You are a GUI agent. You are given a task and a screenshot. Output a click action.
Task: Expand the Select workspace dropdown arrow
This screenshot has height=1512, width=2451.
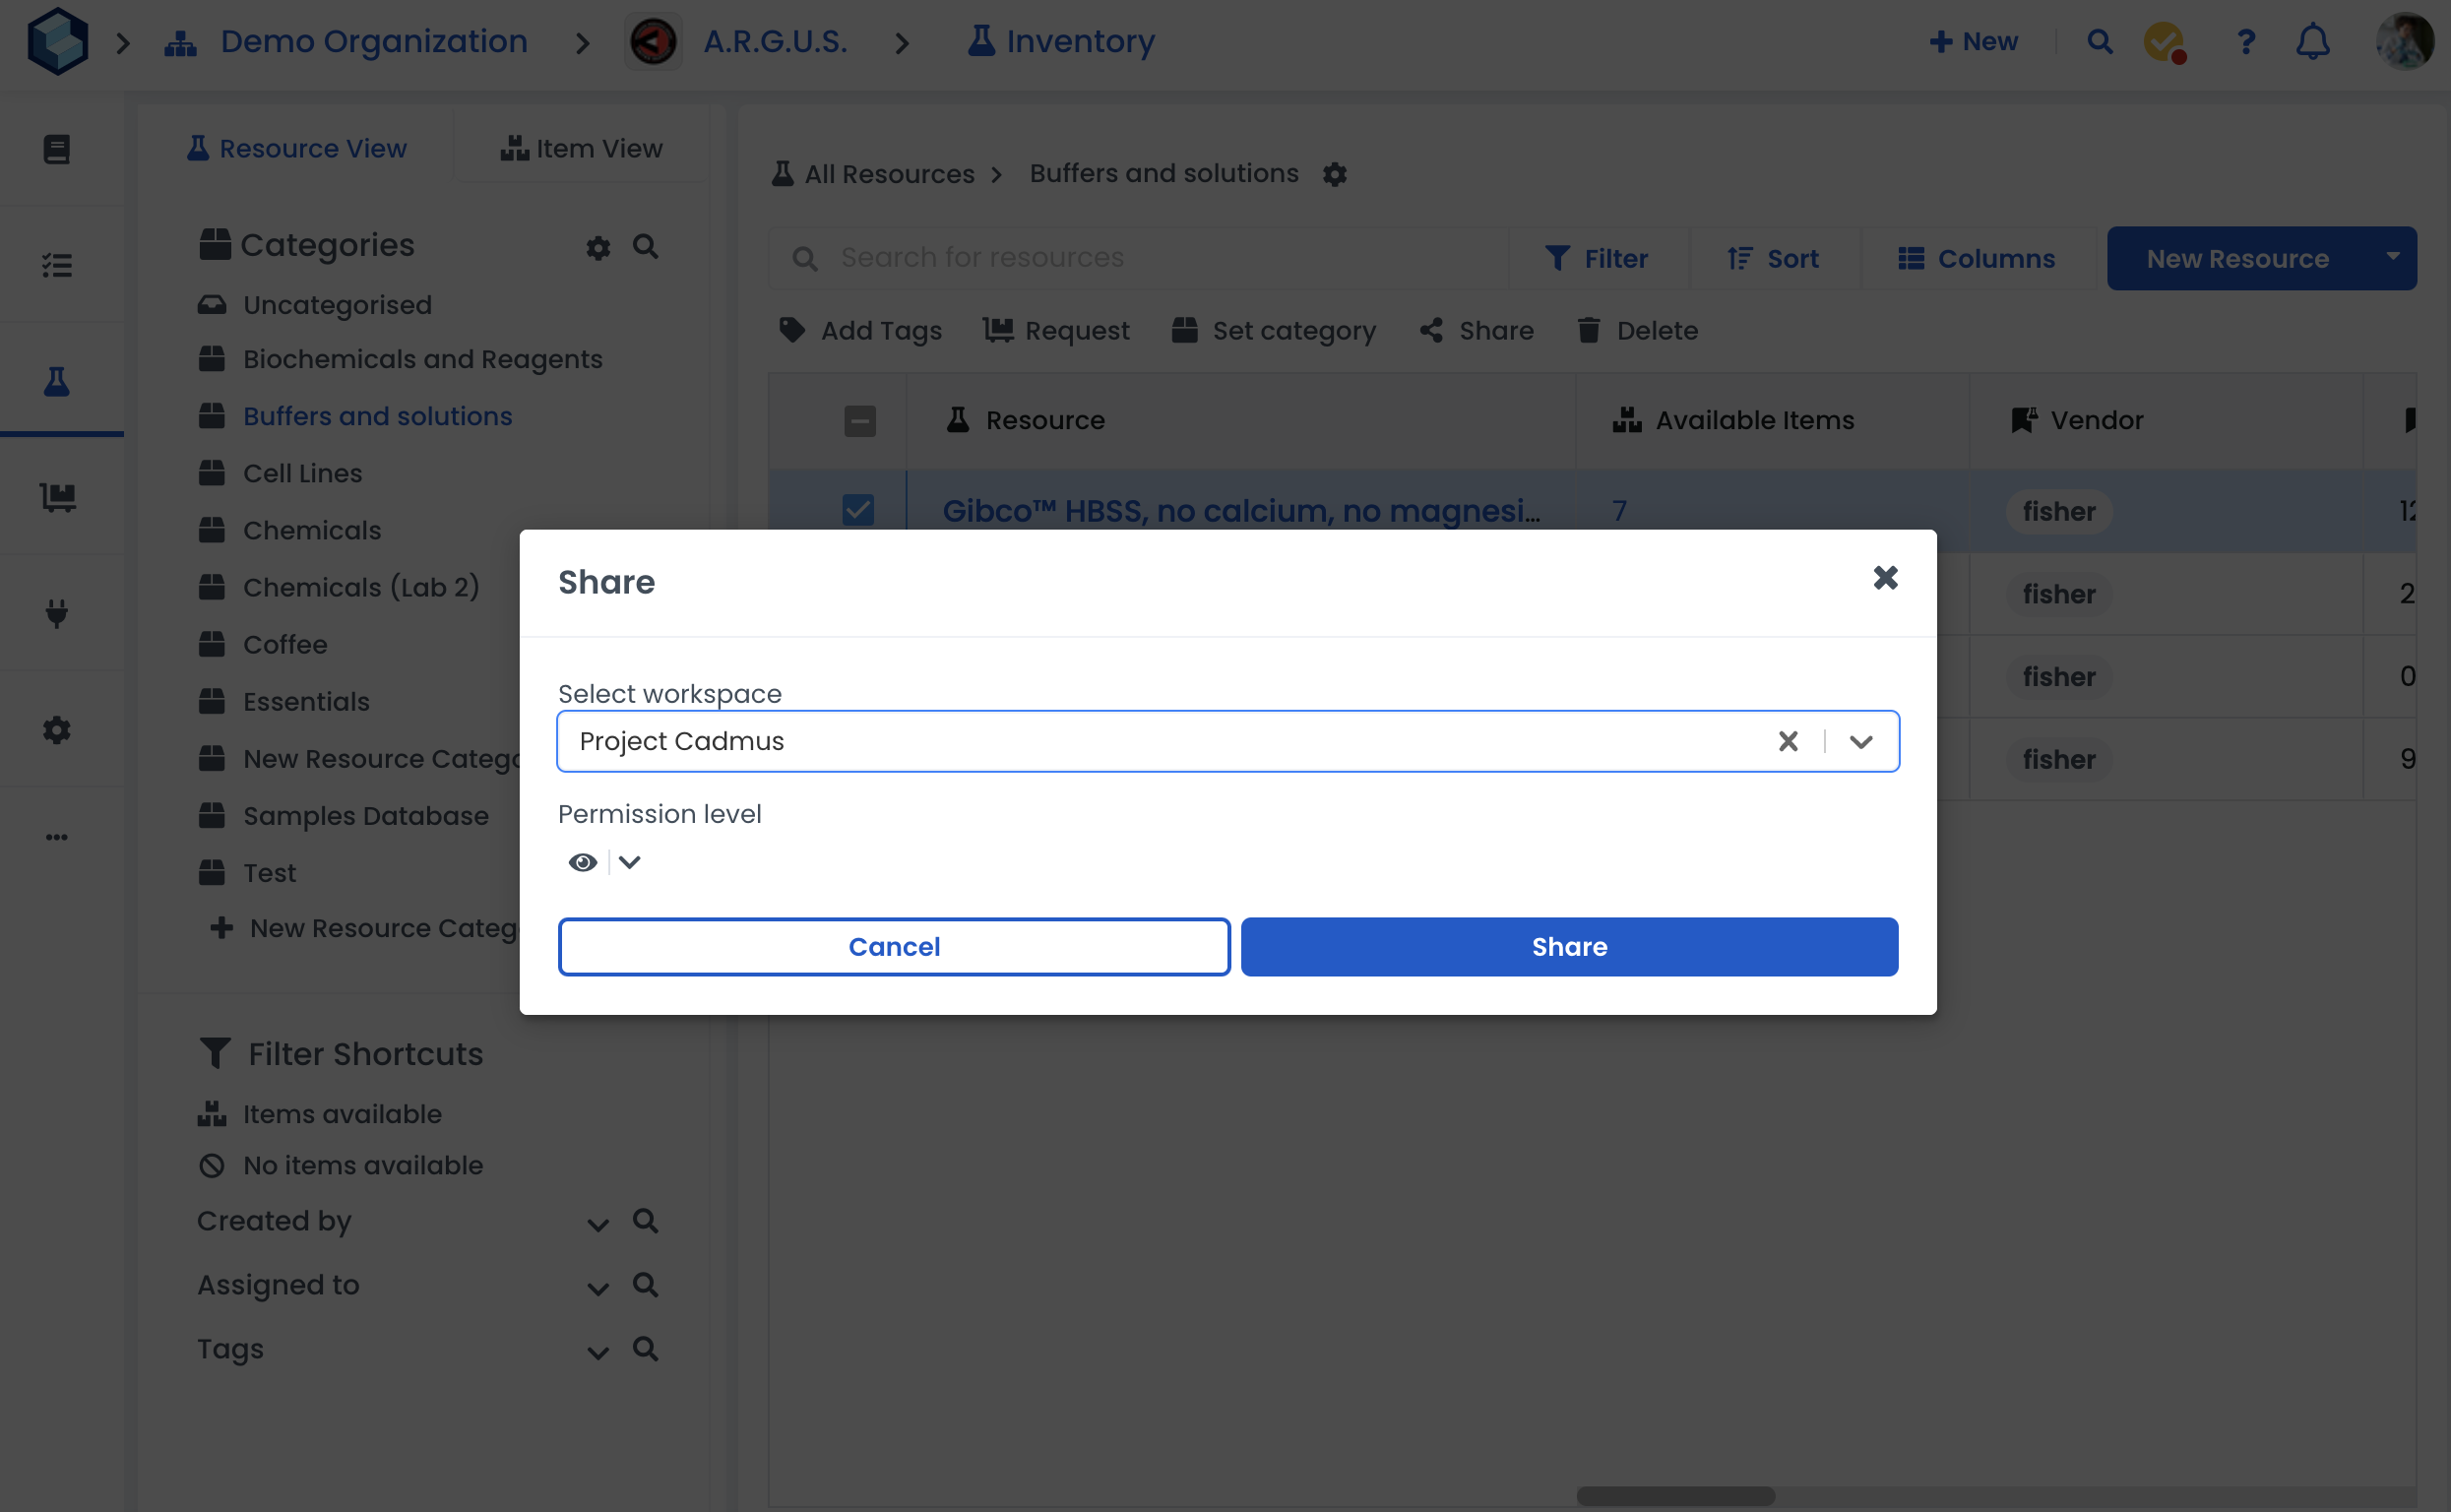click(1860, 741)
